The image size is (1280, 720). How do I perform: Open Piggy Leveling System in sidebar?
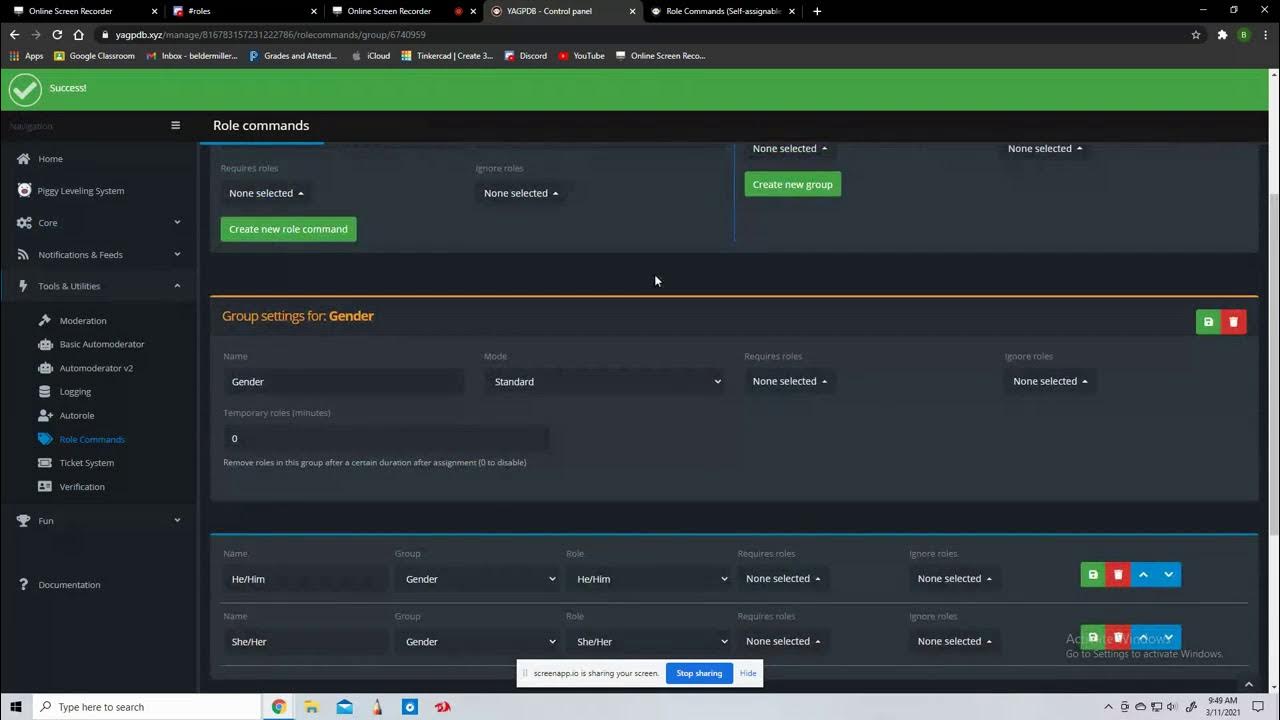click(80, 191)
